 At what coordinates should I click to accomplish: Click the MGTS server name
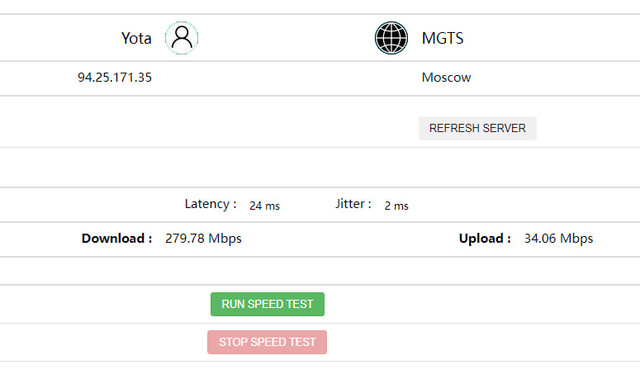[x=442, y=38]
